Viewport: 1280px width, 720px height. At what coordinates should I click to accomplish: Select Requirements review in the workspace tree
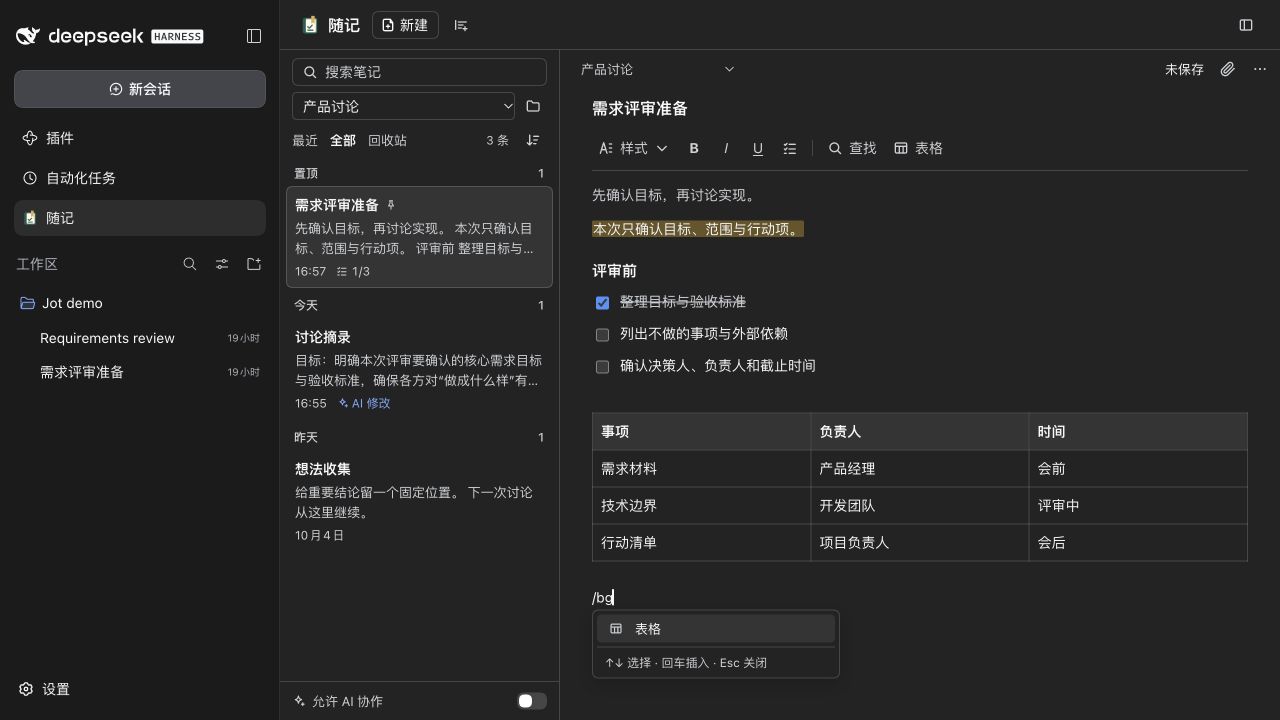click(140, 338)
